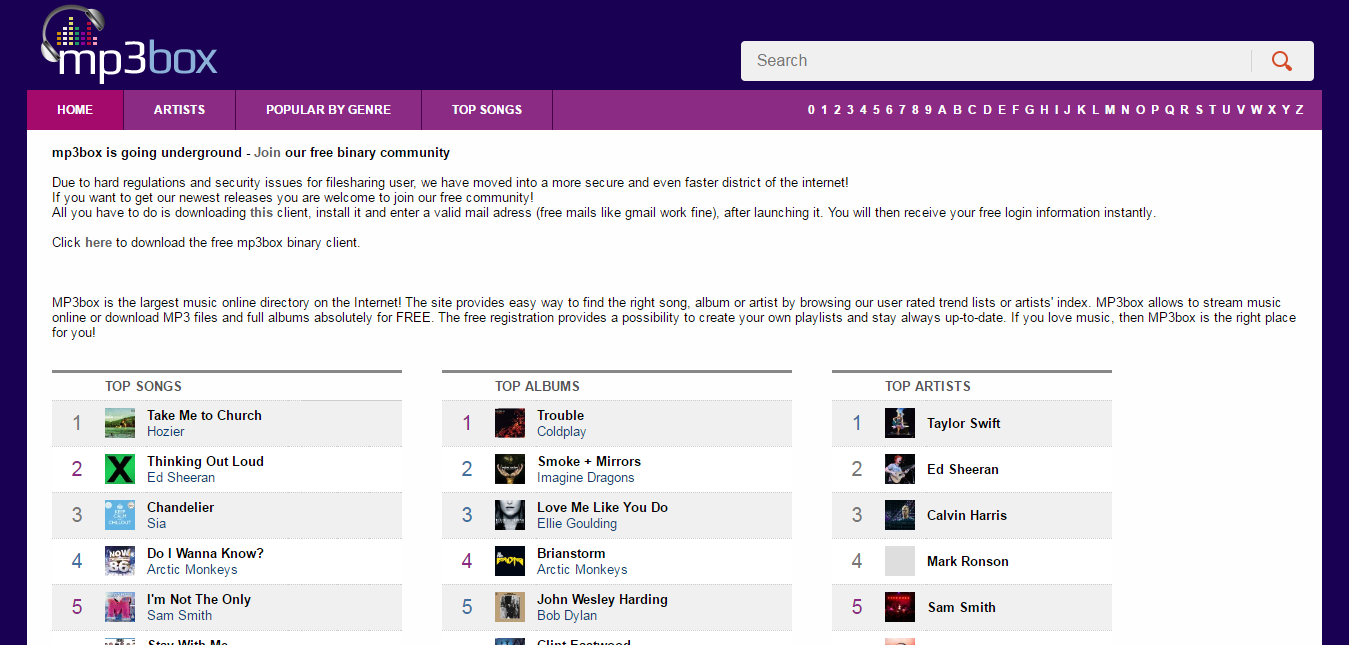Open Ed Sheeran name in Top Artists
The image size is (1349, 645).
(963, 469)
